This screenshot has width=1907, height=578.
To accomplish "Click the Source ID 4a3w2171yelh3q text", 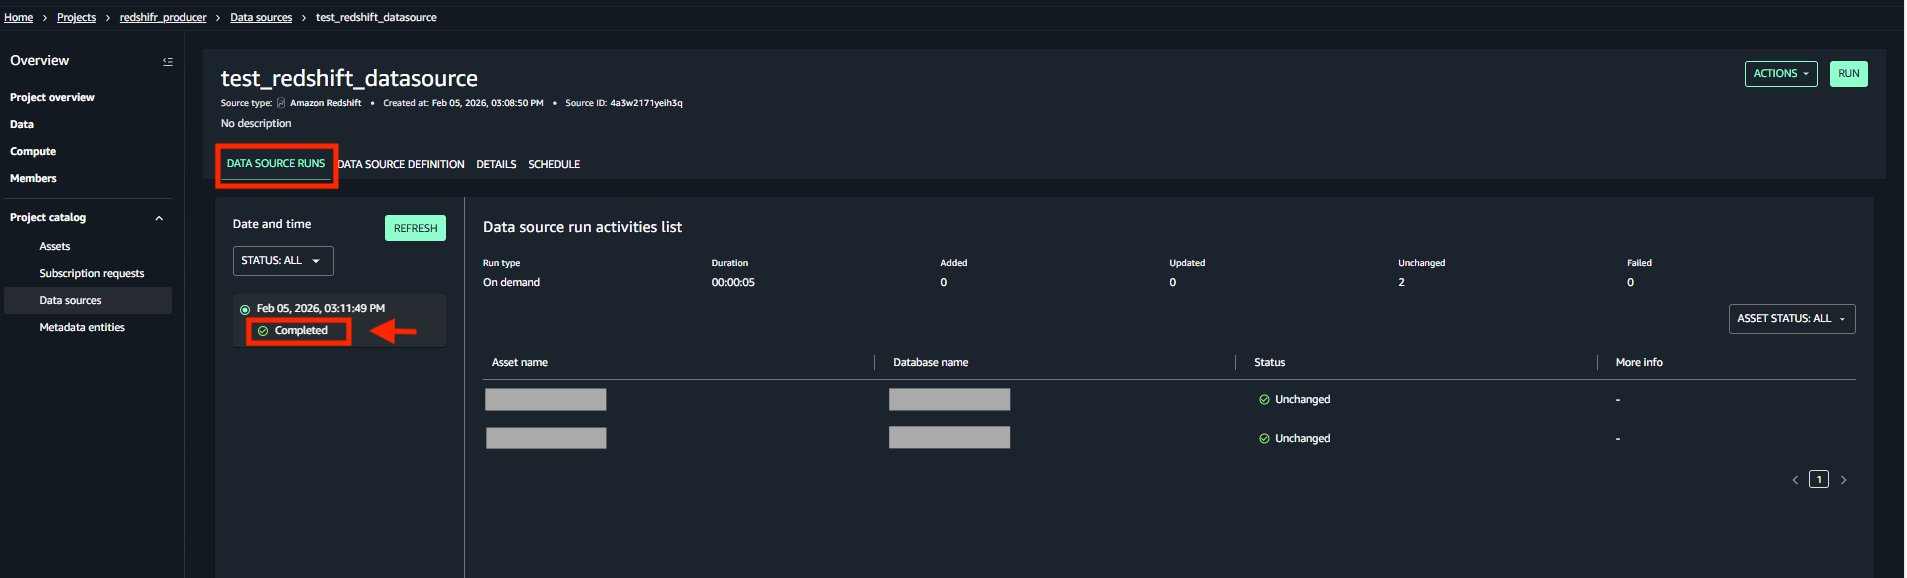I will pyautogui.click(x=624, y=103).
